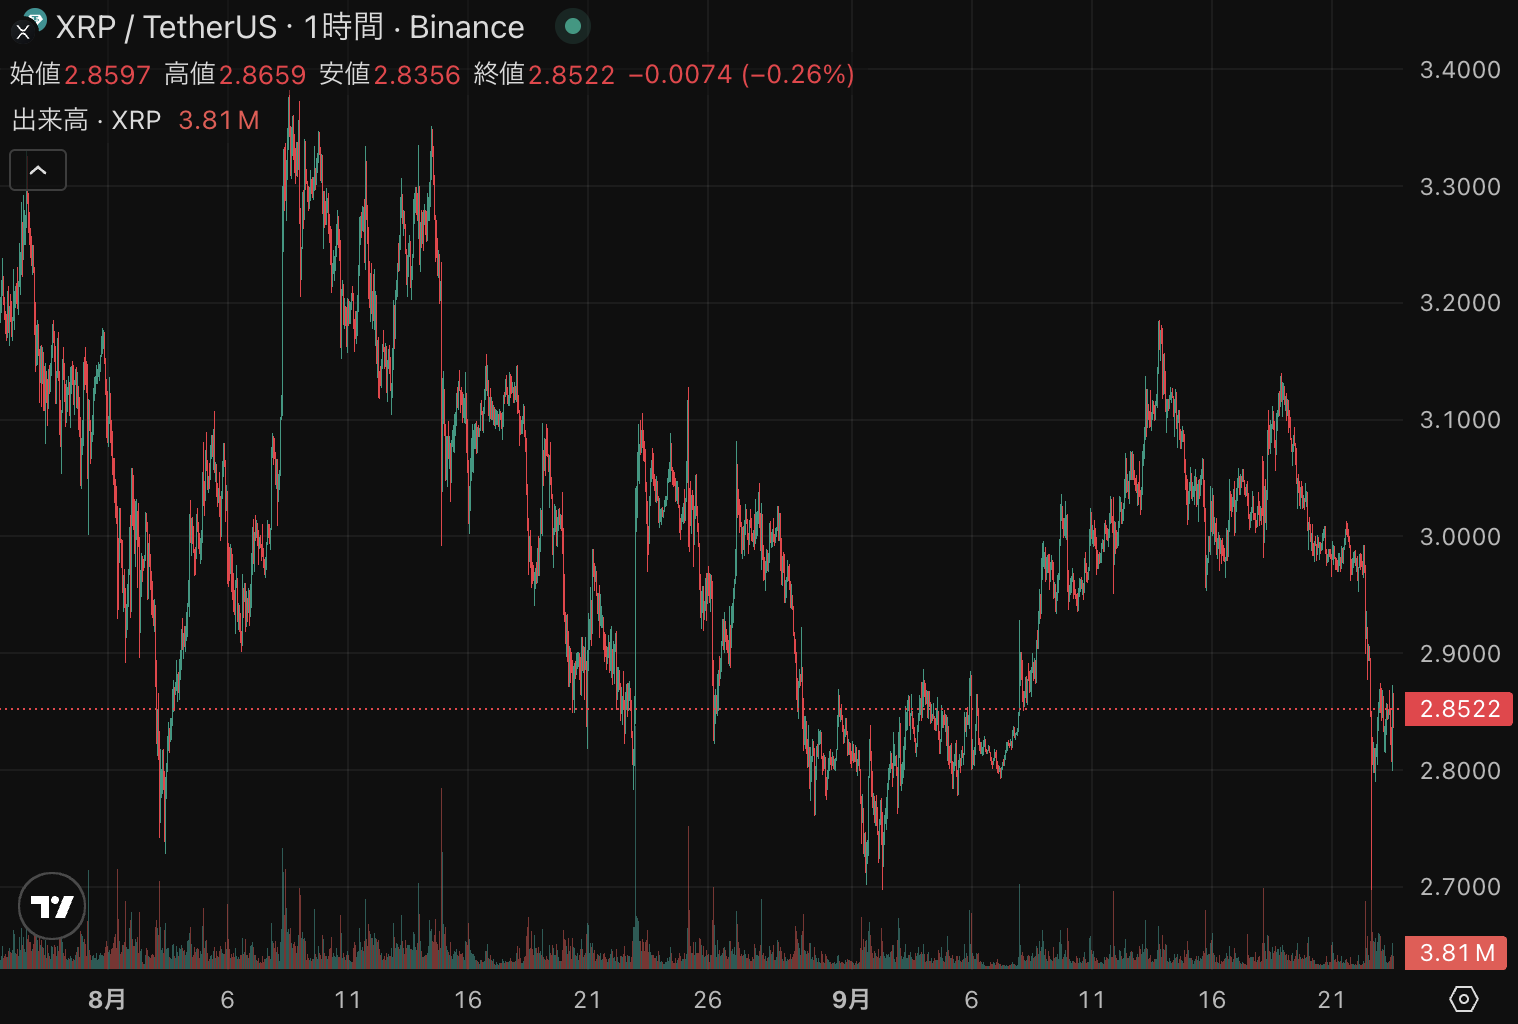The image size is (1518, 1024).
Task: Click the −0.0074 (−0.26%) change value
Action: point(741,75)
